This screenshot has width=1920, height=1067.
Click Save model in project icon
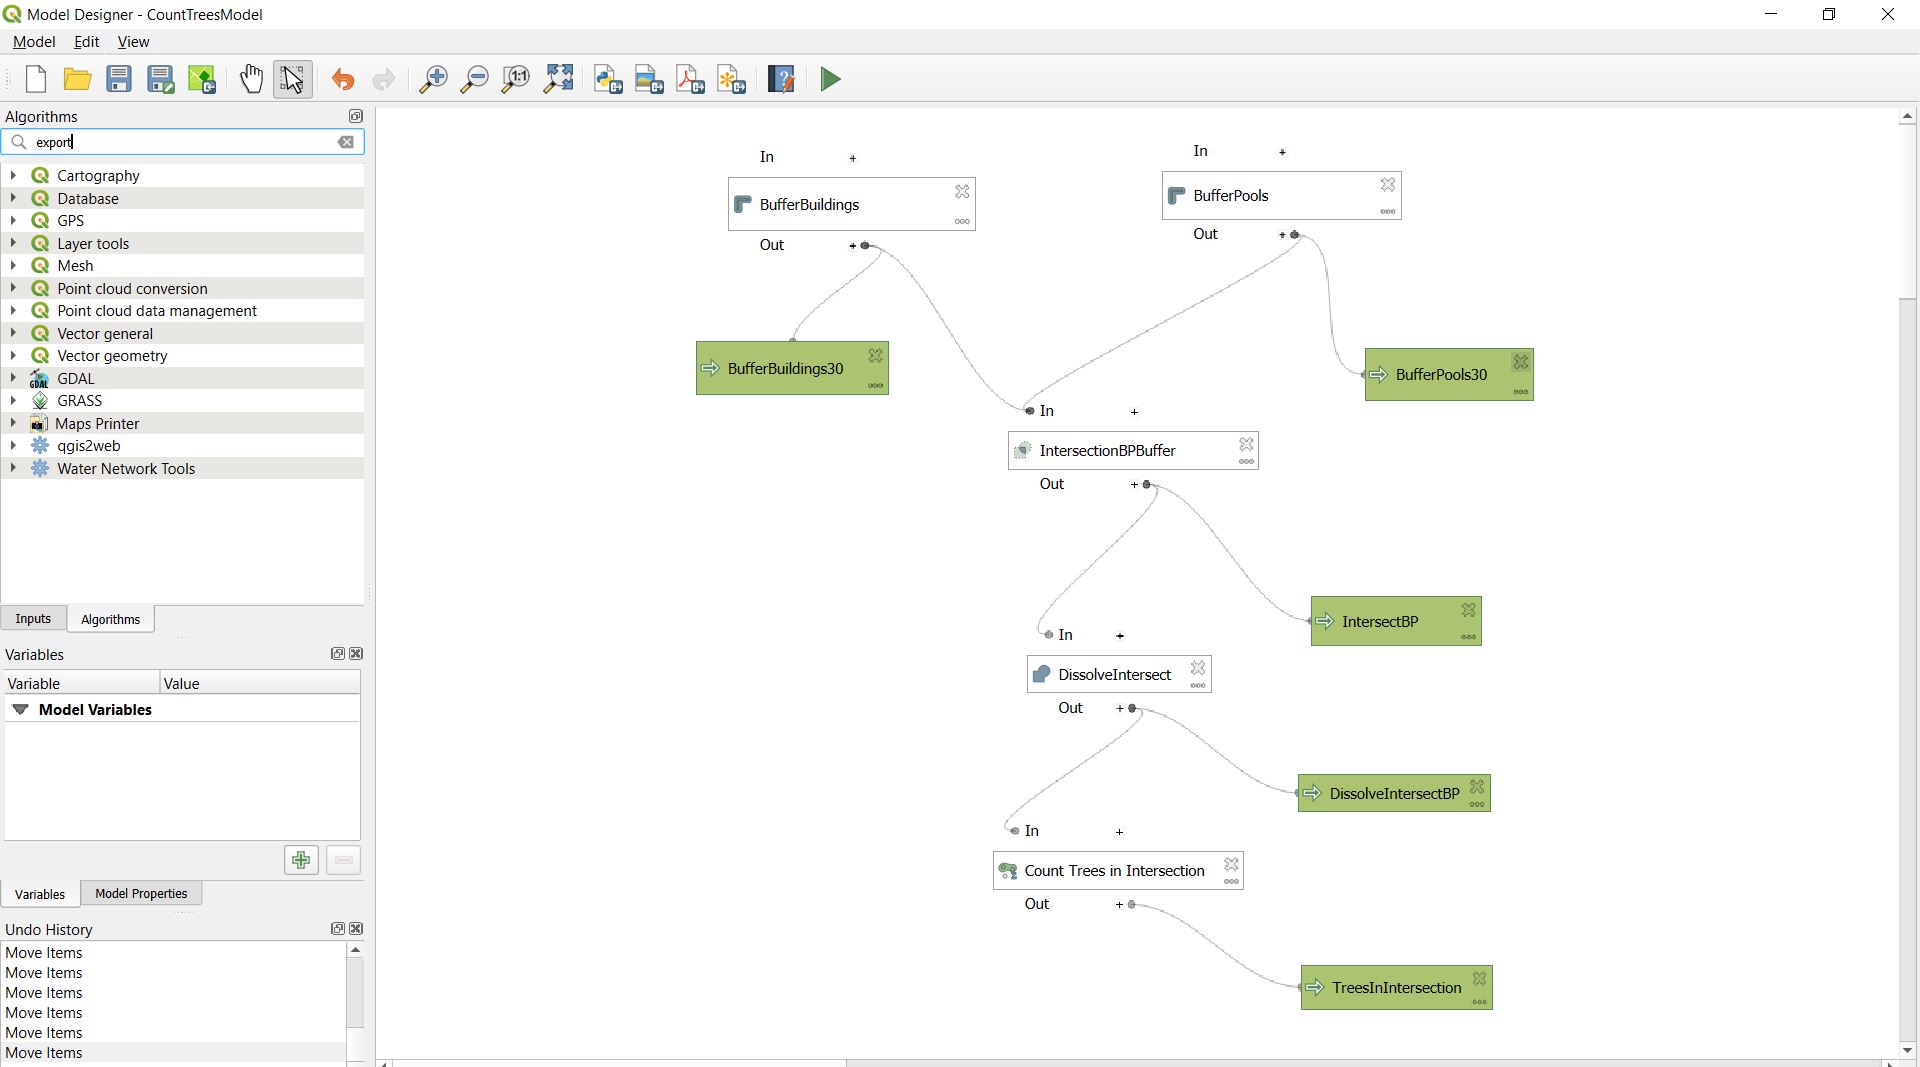(202, 79)
